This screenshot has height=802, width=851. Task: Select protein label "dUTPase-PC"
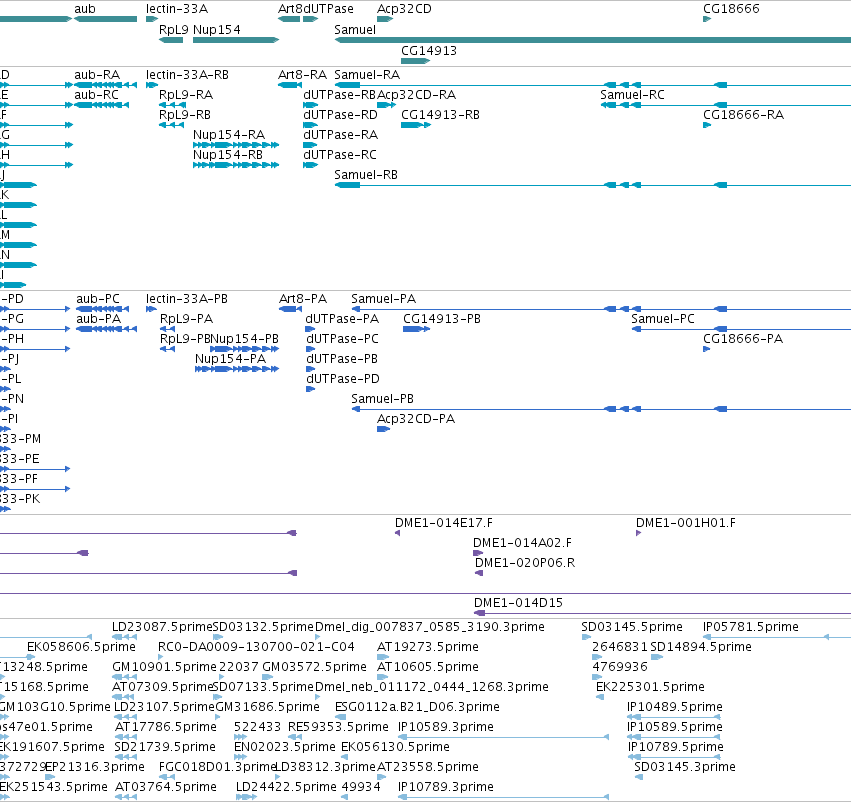point(342,339)
